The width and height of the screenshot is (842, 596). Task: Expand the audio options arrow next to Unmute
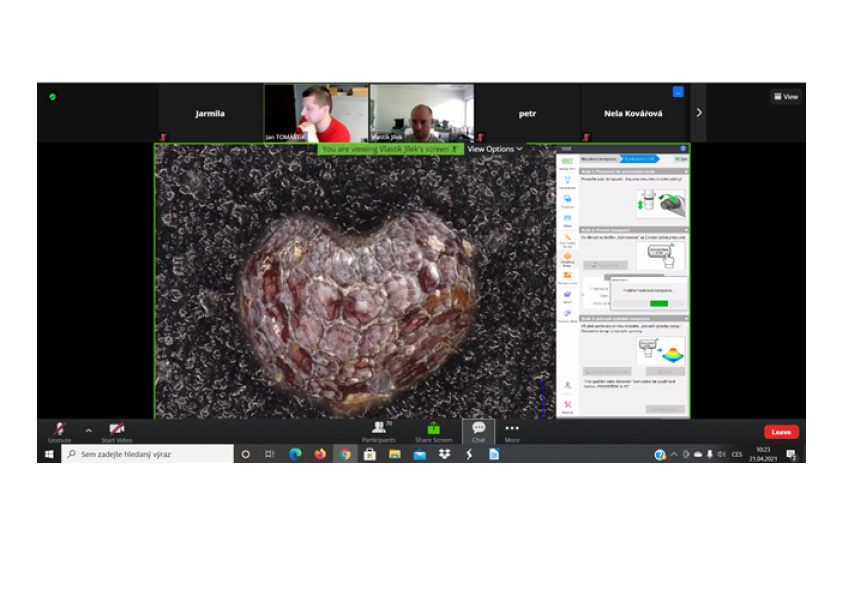(88, 430)
